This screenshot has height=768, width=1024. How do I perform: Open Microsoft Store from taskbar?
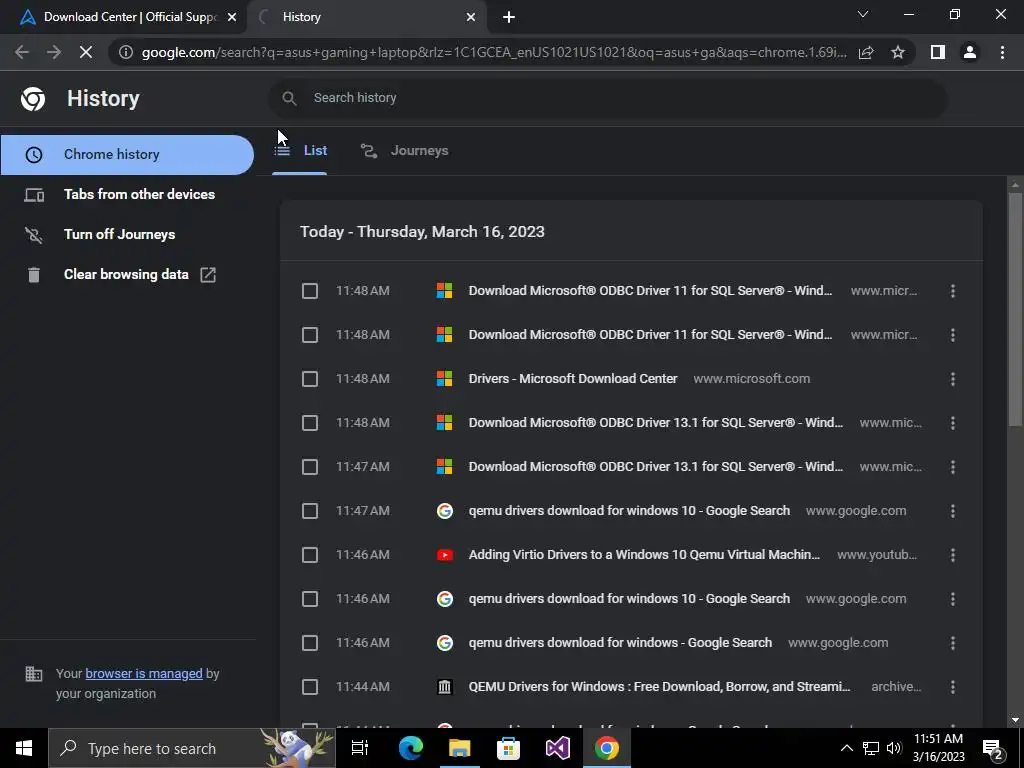point(508,748)
